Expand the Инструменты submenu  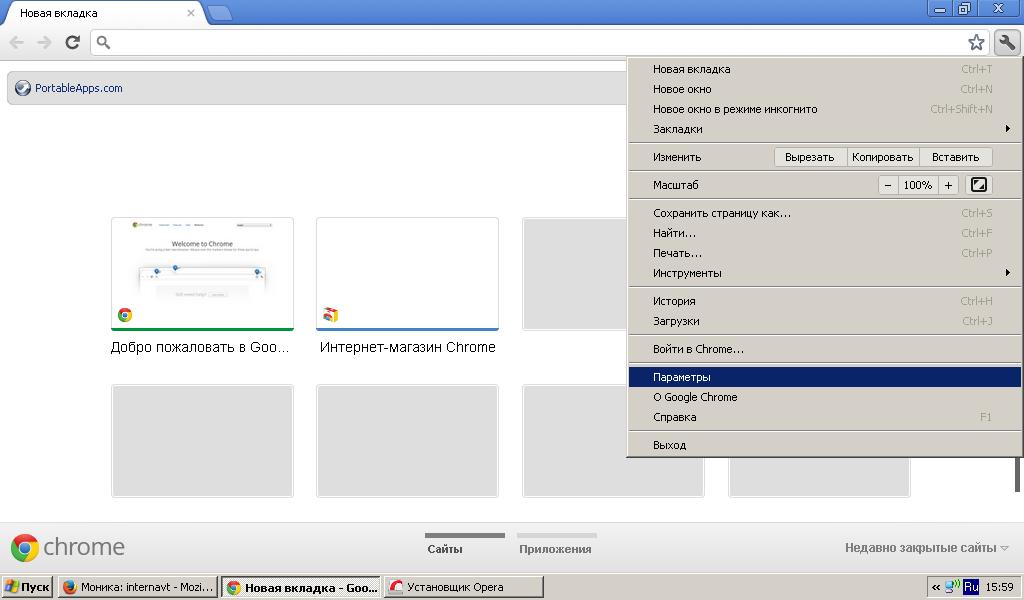(824, 274)
